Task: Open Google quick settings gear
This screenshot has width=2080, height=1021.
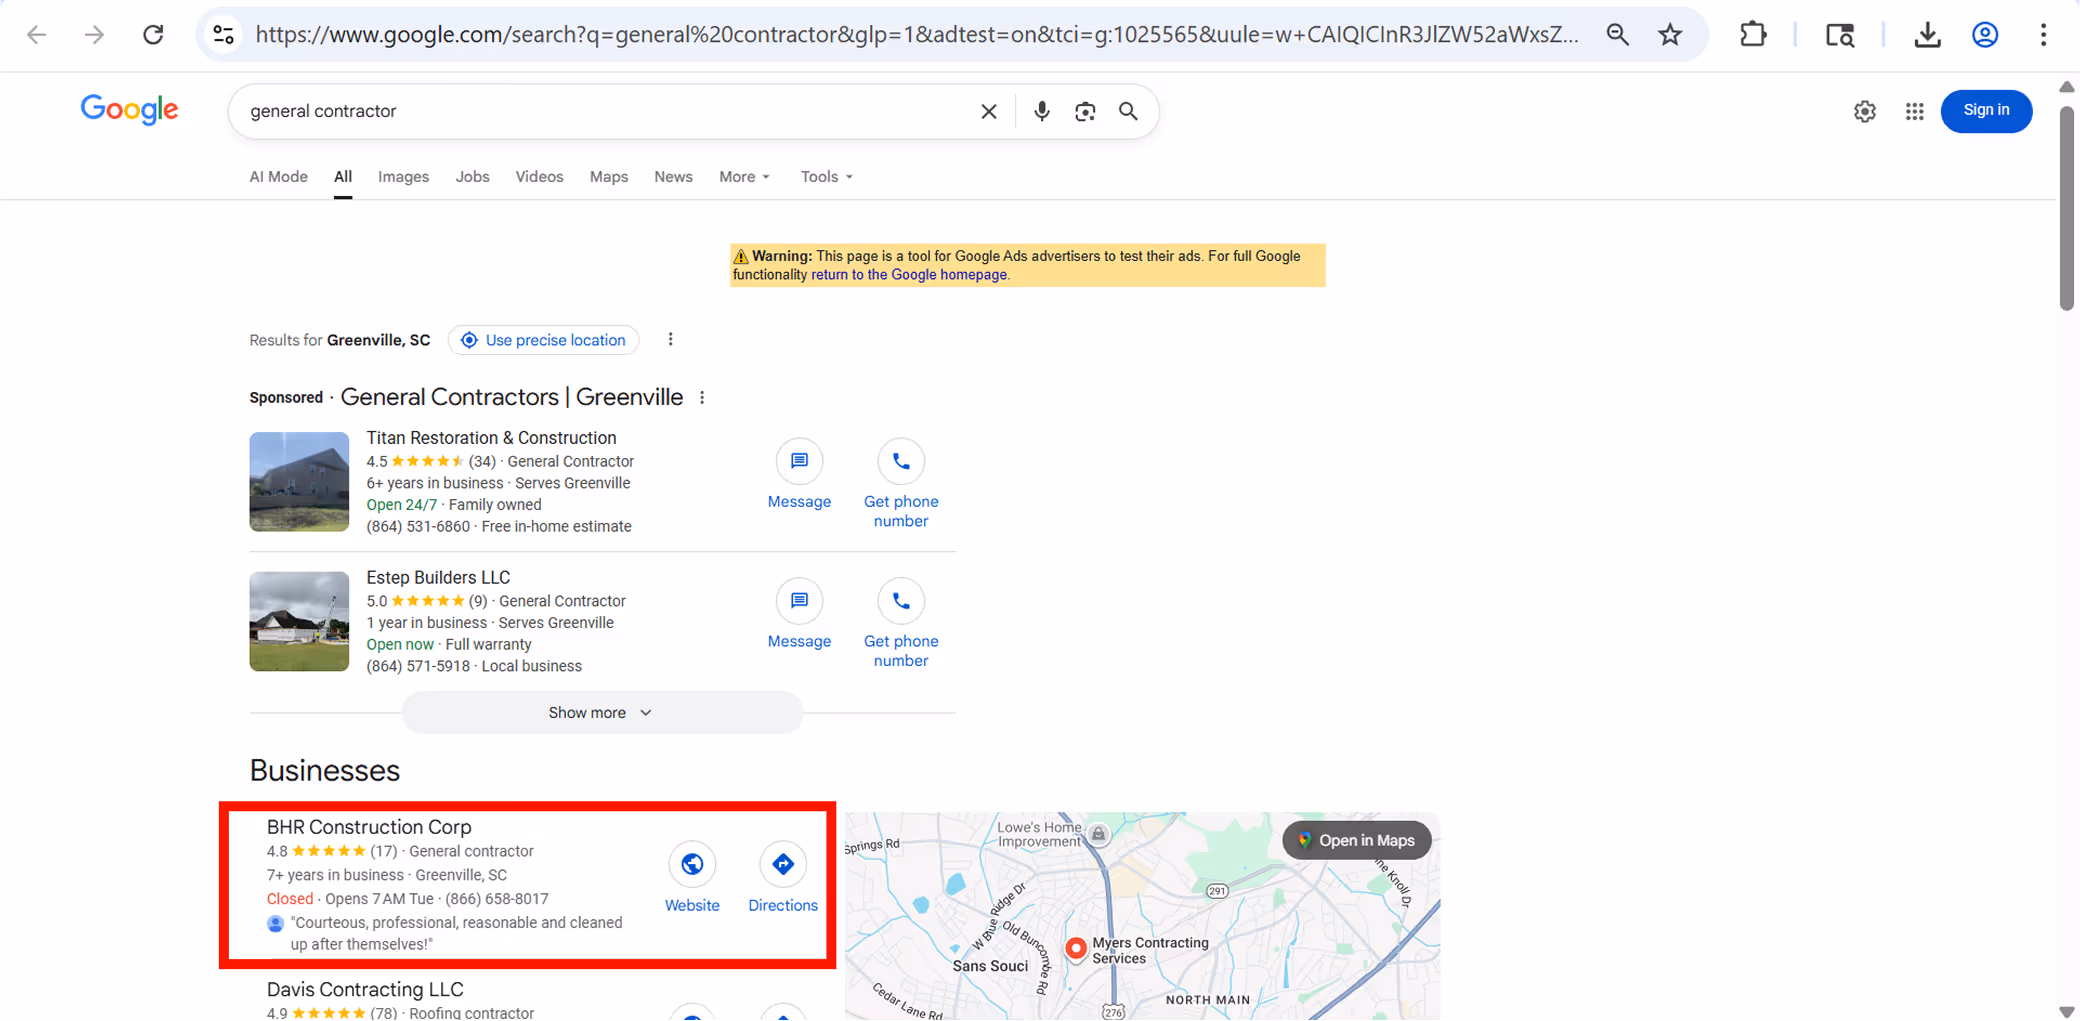Action: (x=1864, y=111)
